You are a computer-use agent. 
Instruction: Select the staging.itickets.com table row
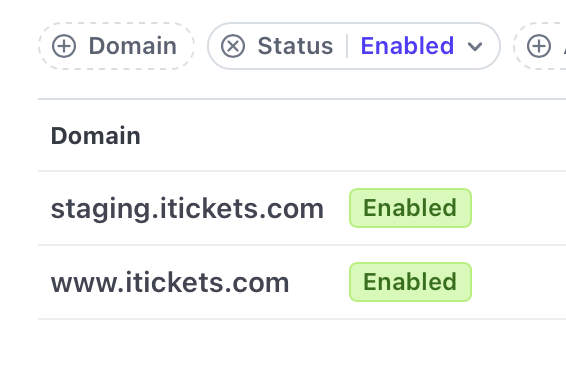pos(302,208)
